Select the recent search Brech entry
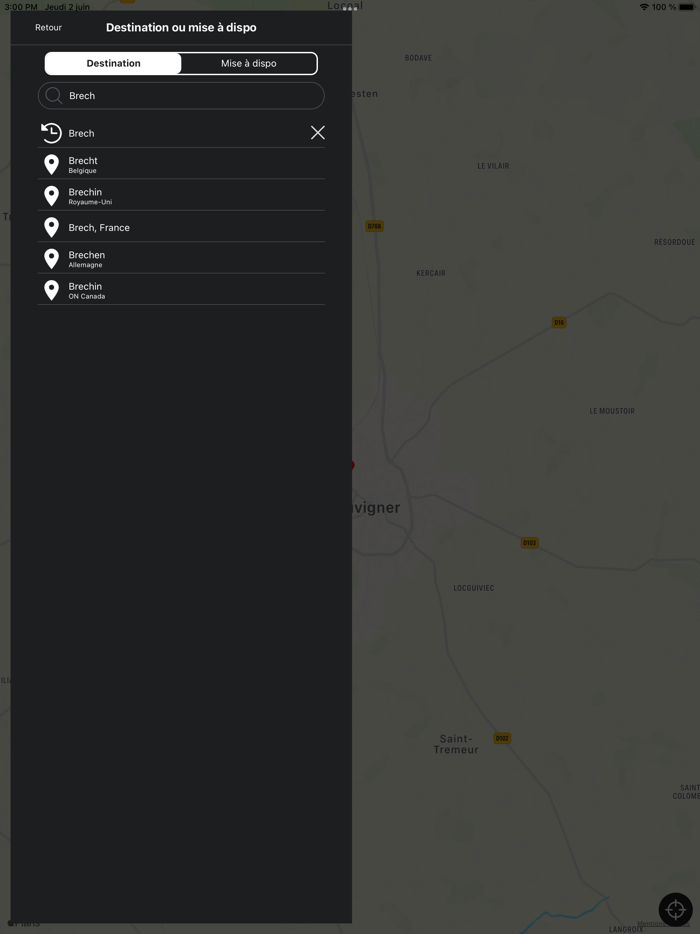This screenshot has height=934, width=700. [x=181, y=133]
